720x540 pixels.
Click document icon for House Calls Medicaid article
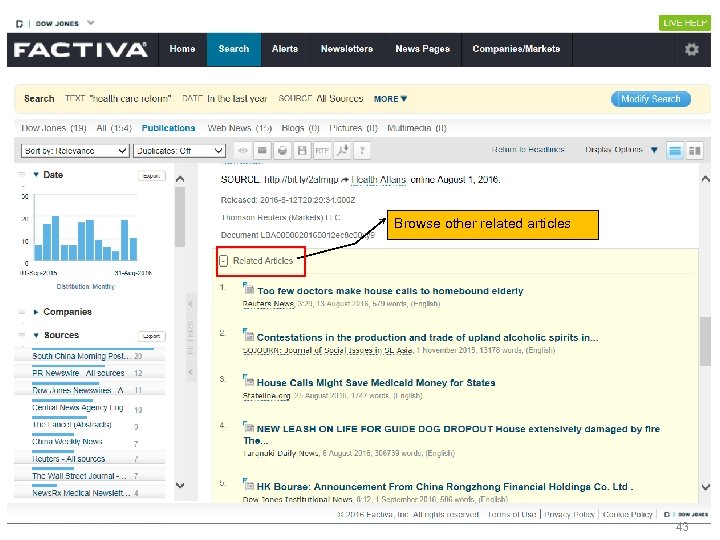[x=248, y=381]
